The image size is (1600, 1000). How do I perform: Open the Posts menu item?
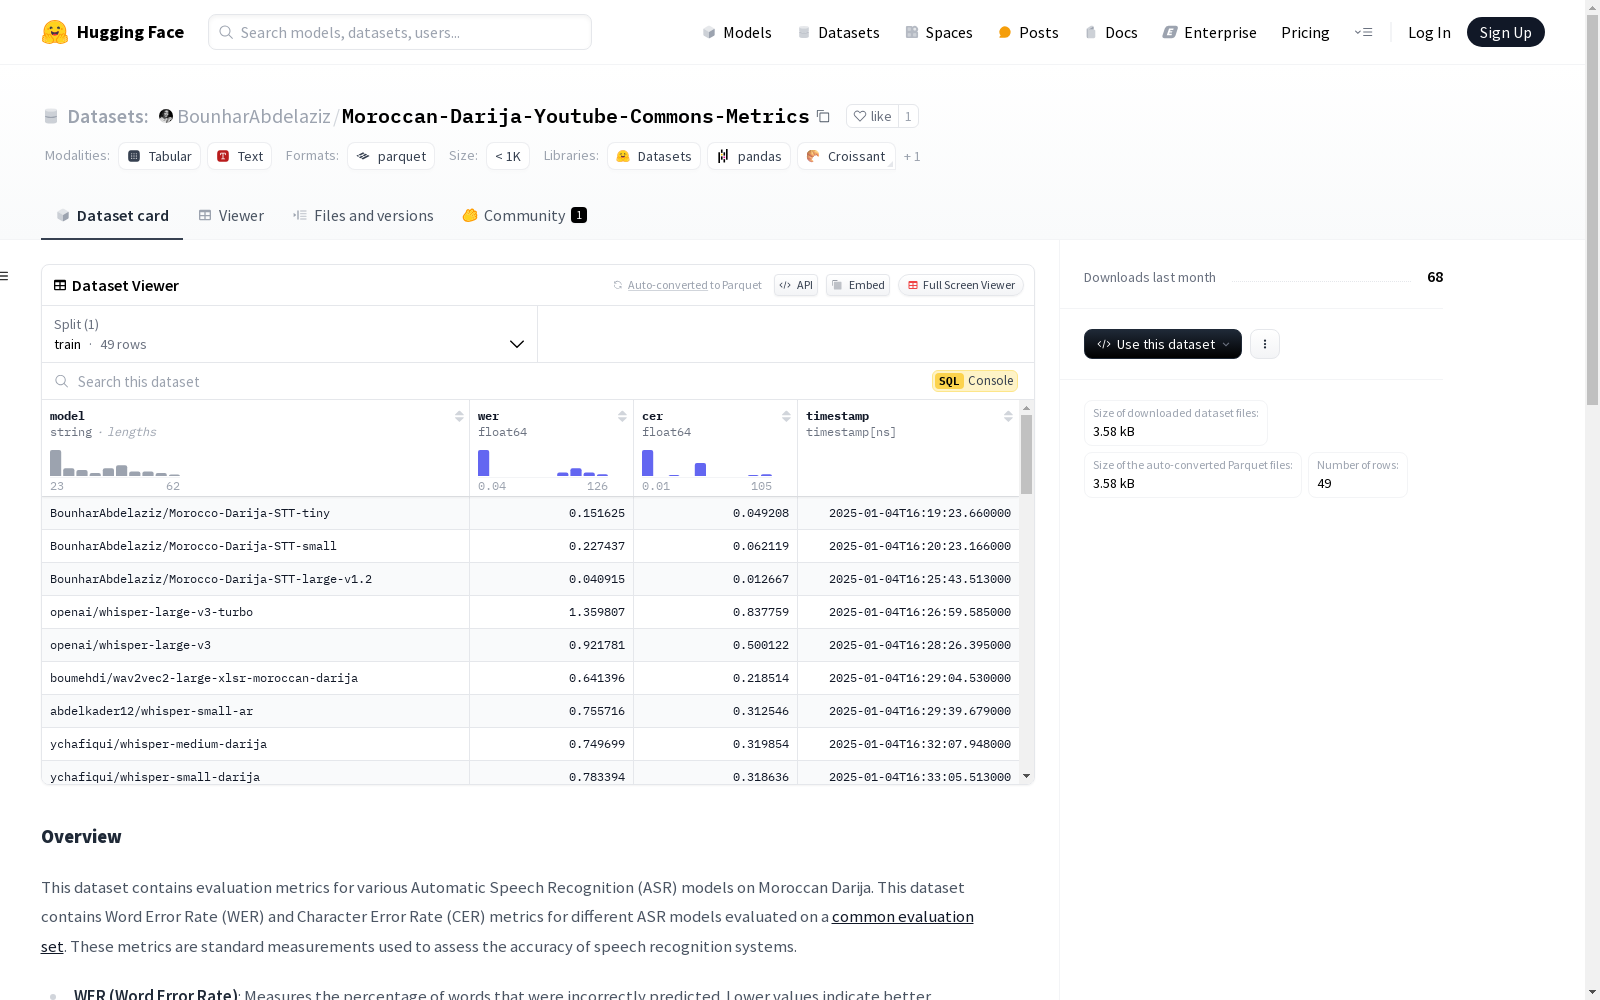[1028, 32]
